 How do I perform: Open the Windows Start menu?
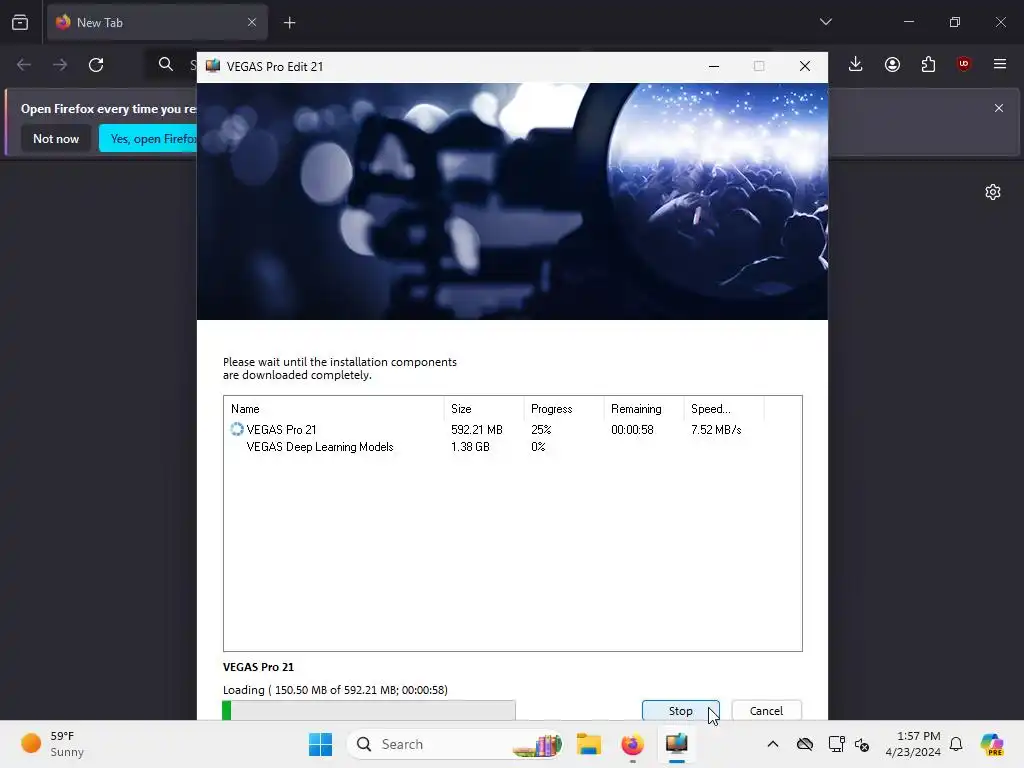click(320, 744)
